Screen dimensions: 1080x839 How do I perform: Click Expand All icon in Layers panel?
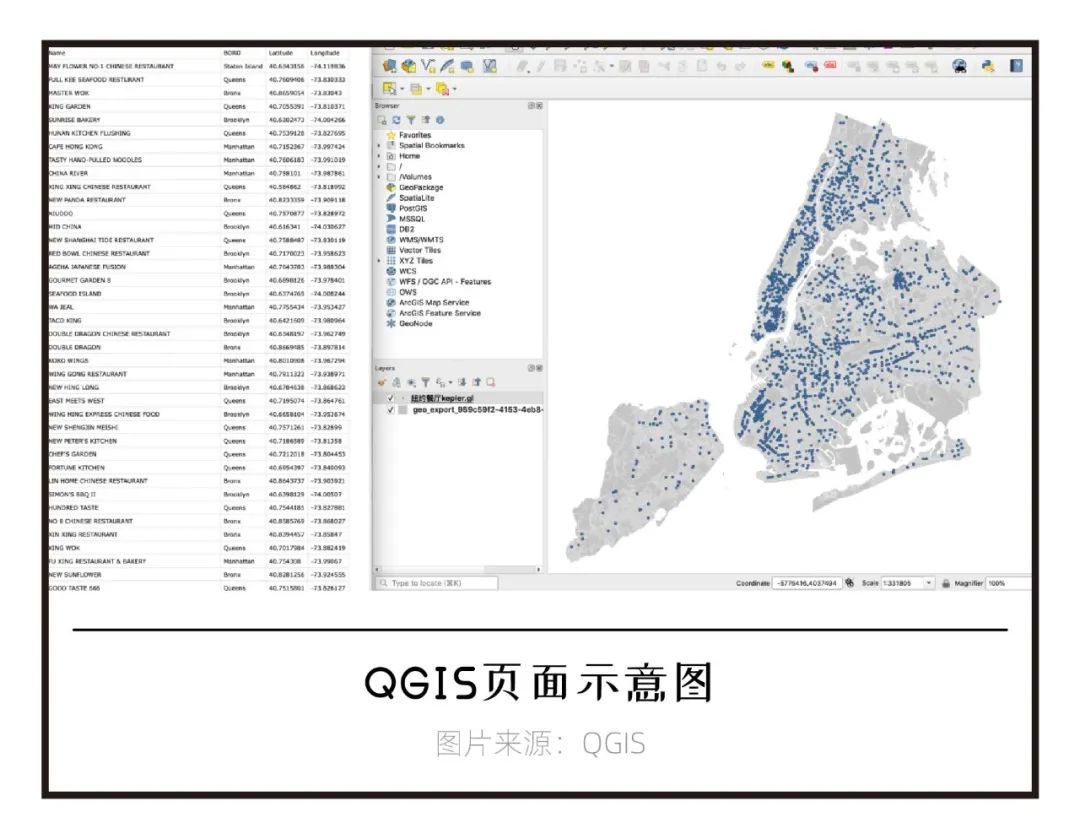click(462, 382)
